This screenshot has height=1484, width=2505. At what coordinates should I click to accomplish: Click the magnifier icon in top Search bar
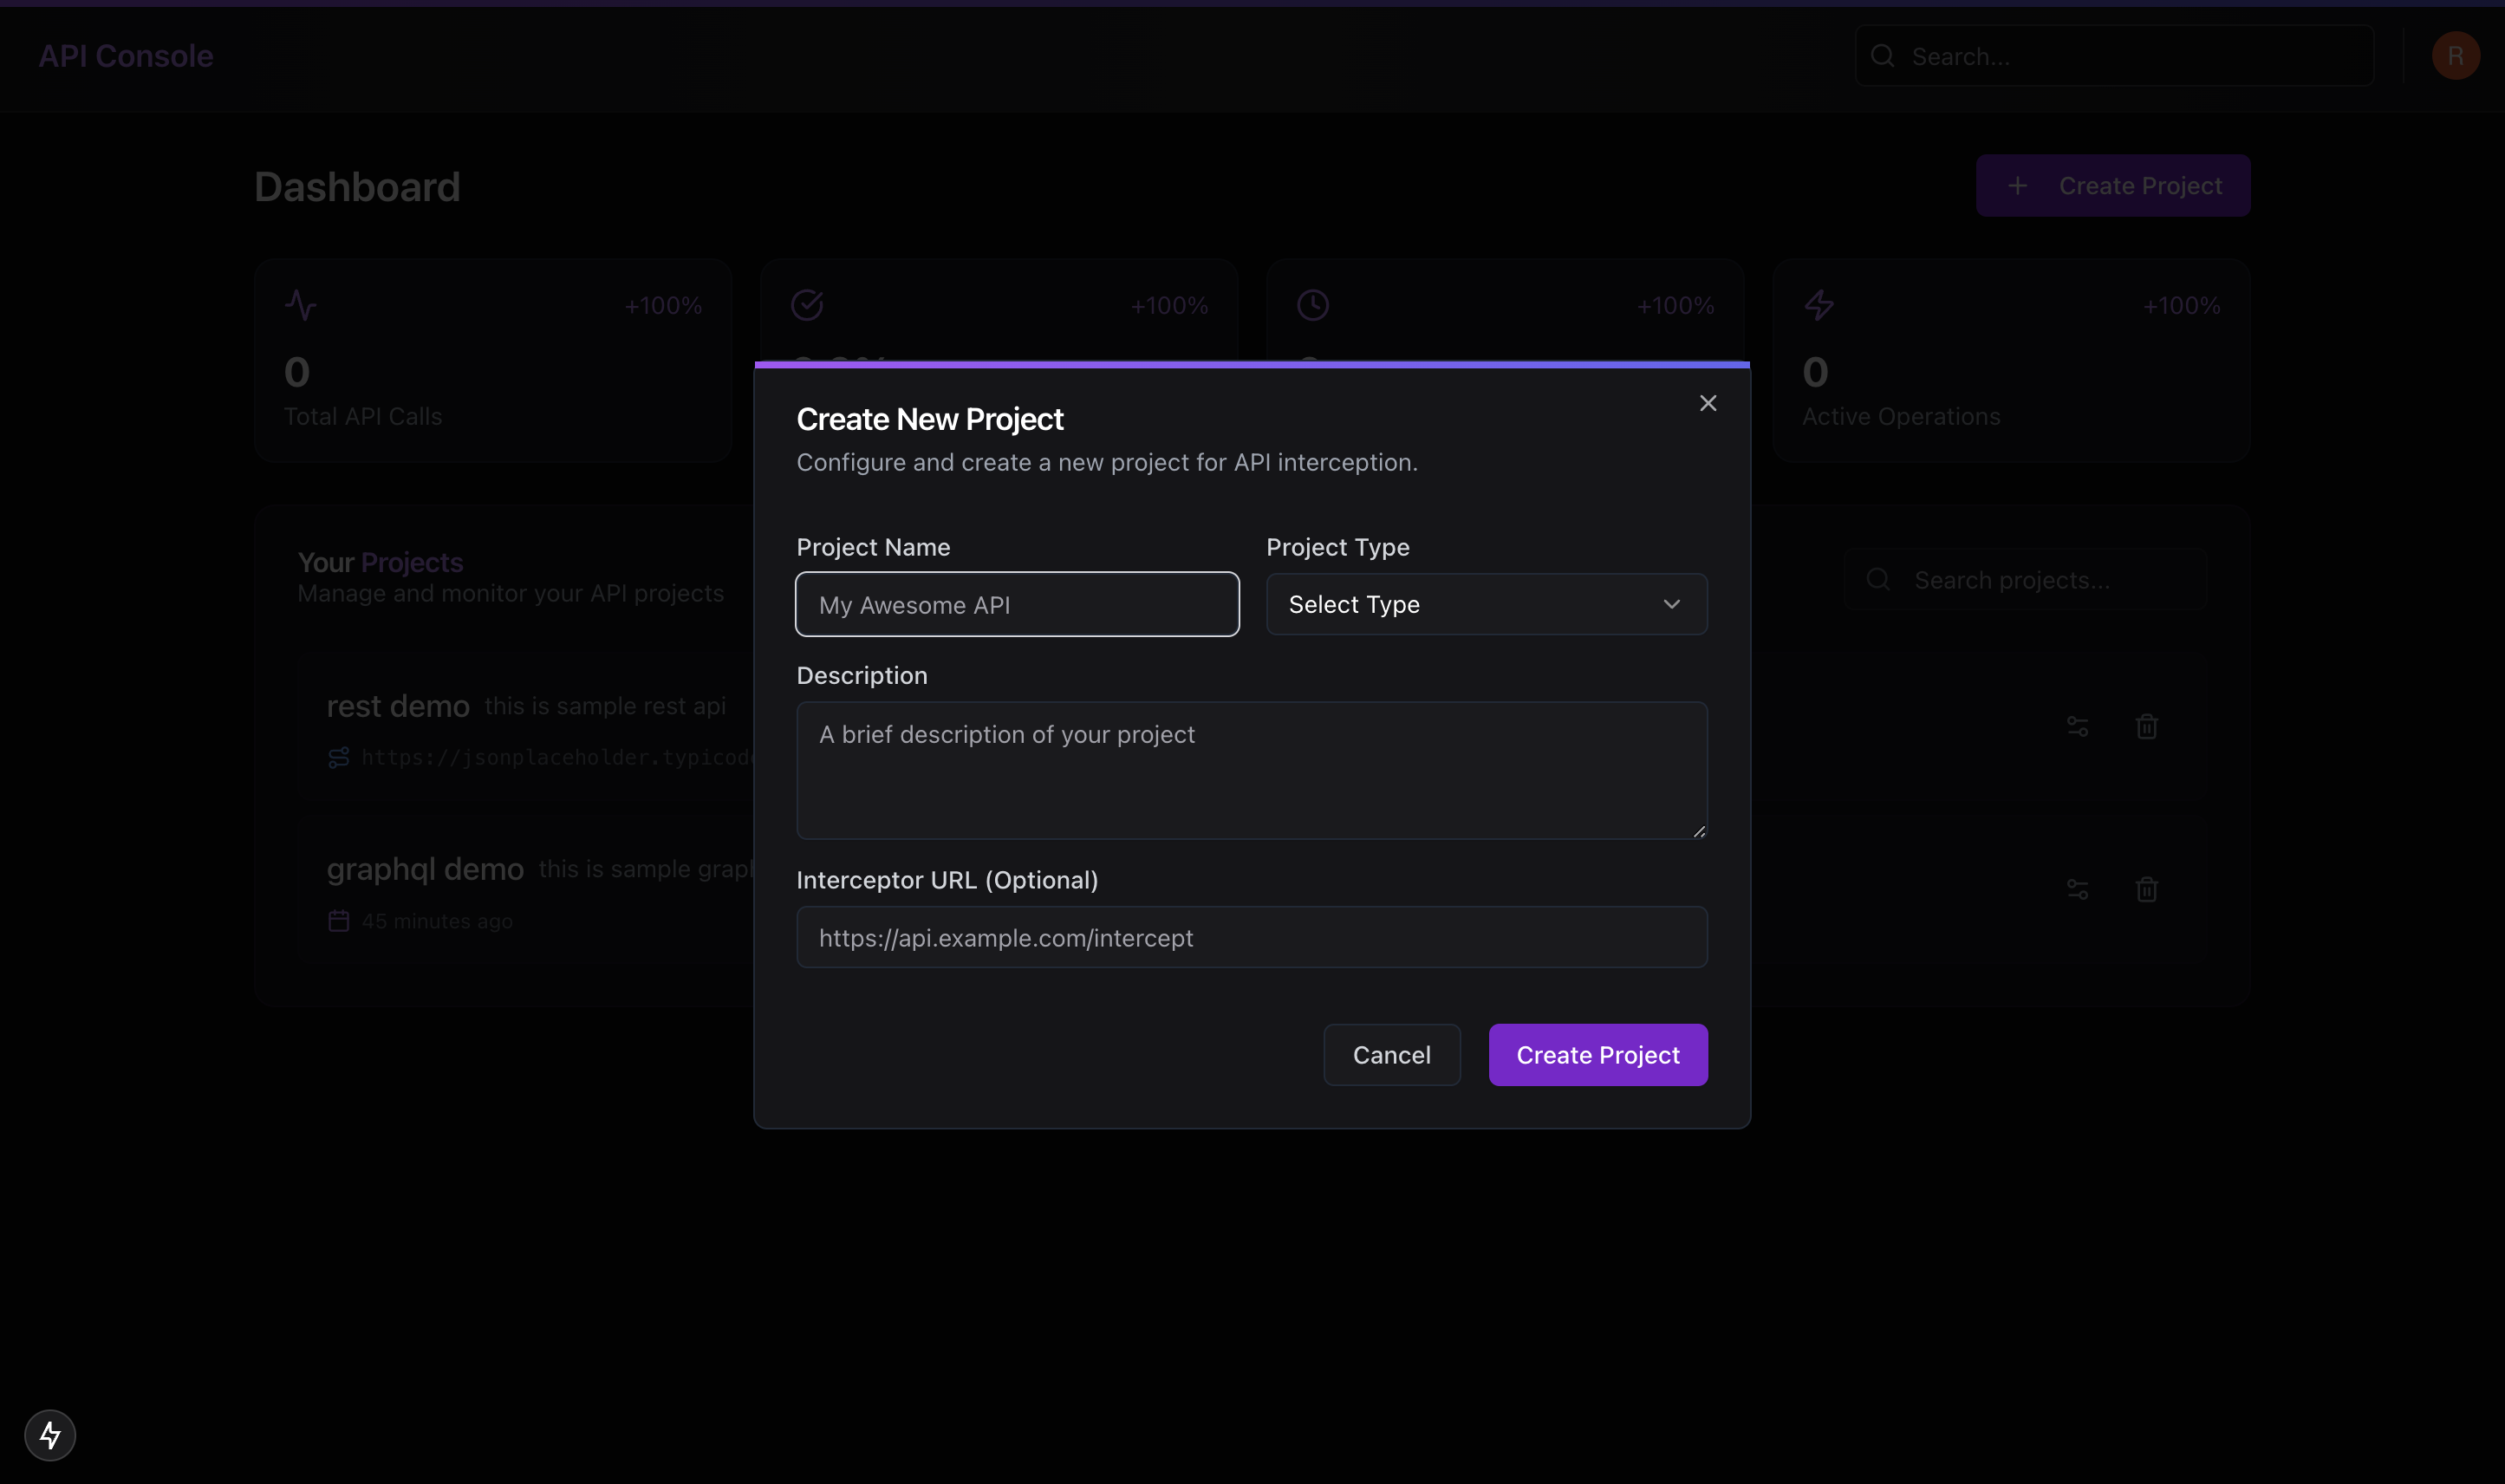(x=1882, y=56)
